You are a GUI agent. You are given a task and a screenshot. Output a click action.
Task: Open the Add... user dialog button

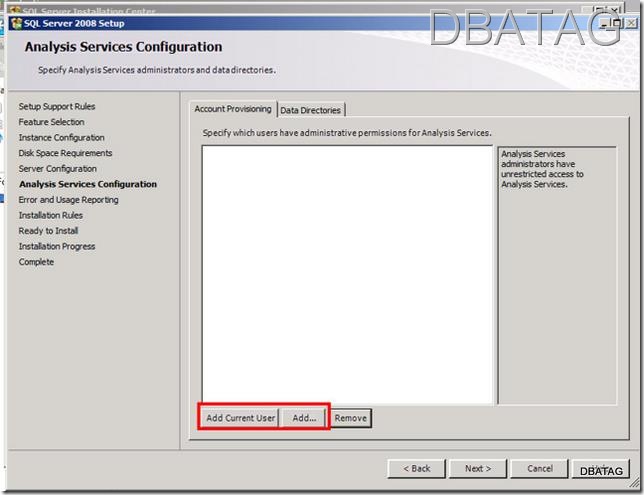click(x=304, y=418)
